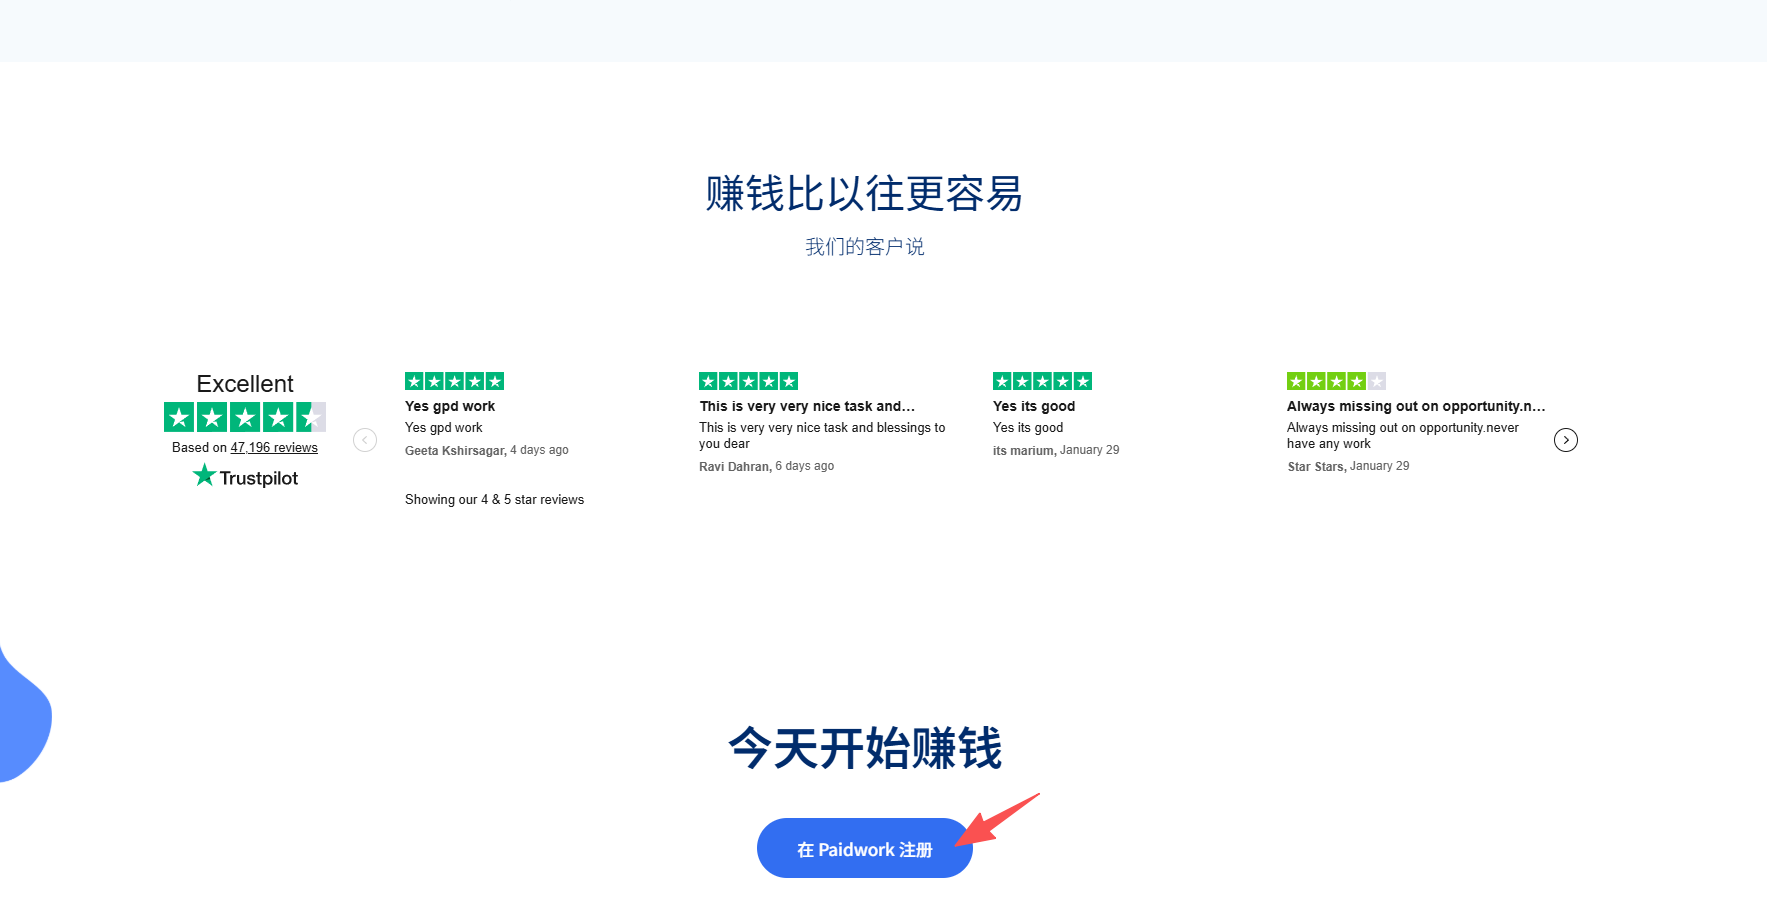Screen dimensions: 1767x915
Task: Click the Trustpilot star logo
Action: pos(205,476)
